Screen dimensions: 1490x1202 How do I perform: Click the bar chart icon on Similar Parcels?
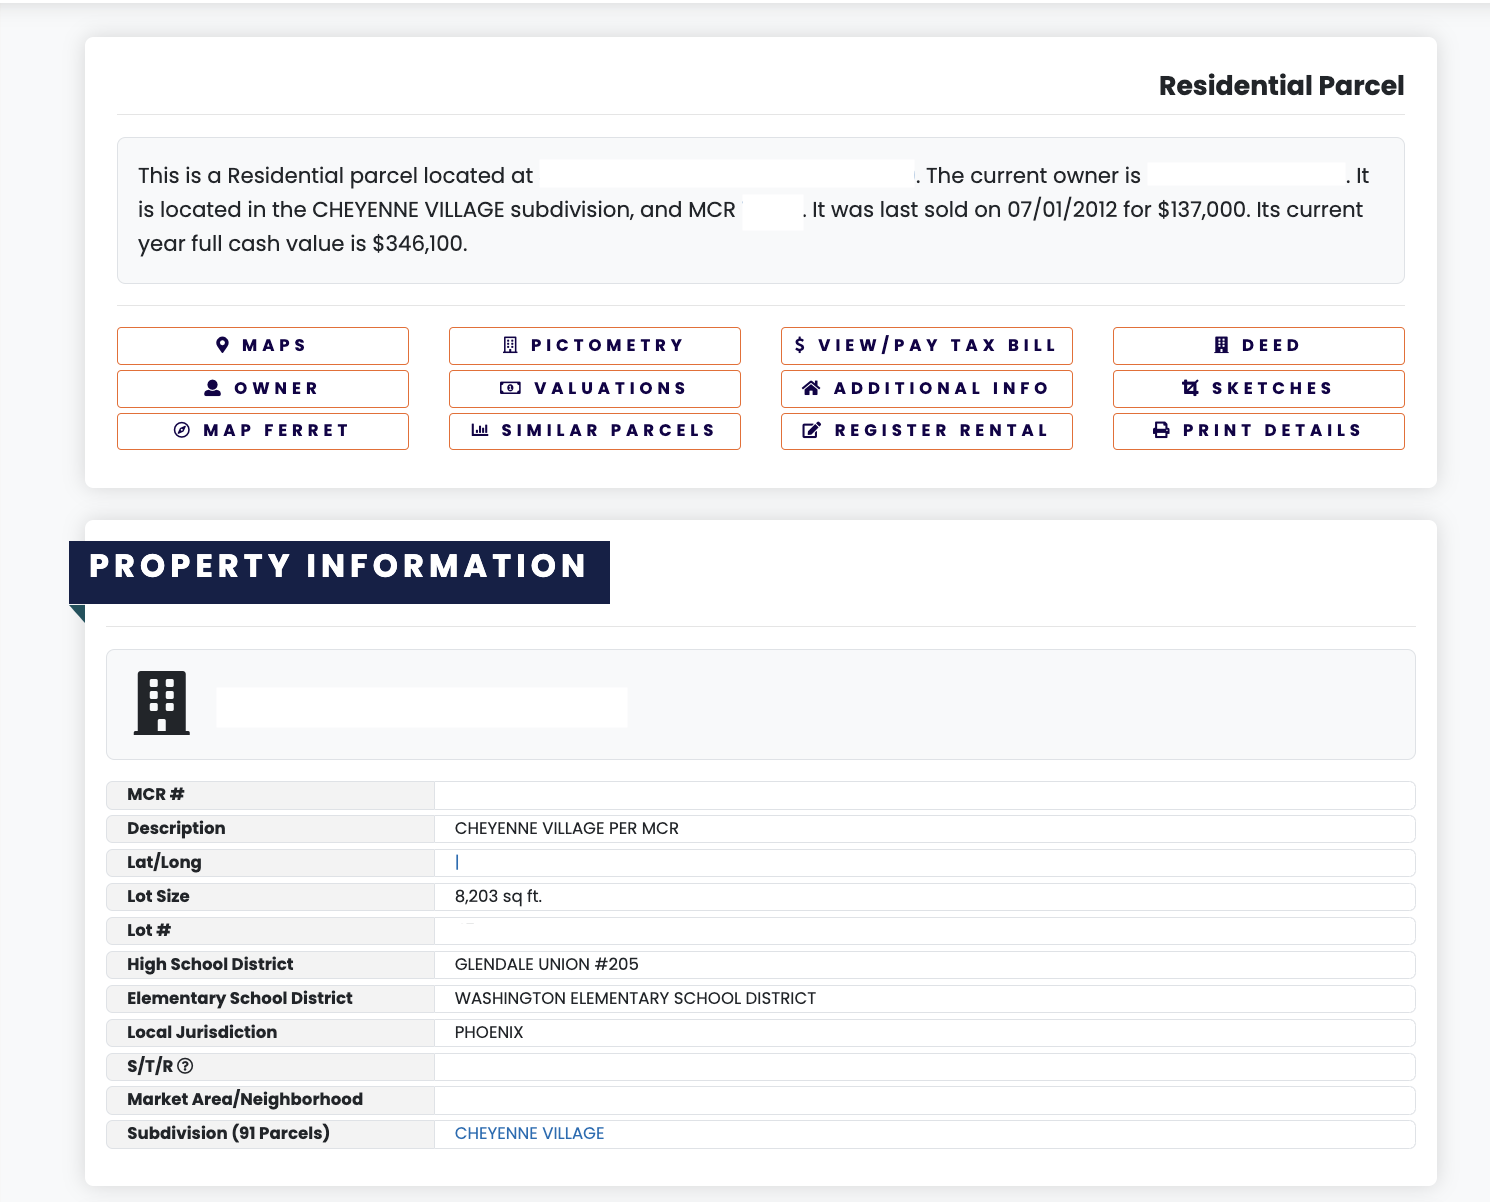(480, 430)
